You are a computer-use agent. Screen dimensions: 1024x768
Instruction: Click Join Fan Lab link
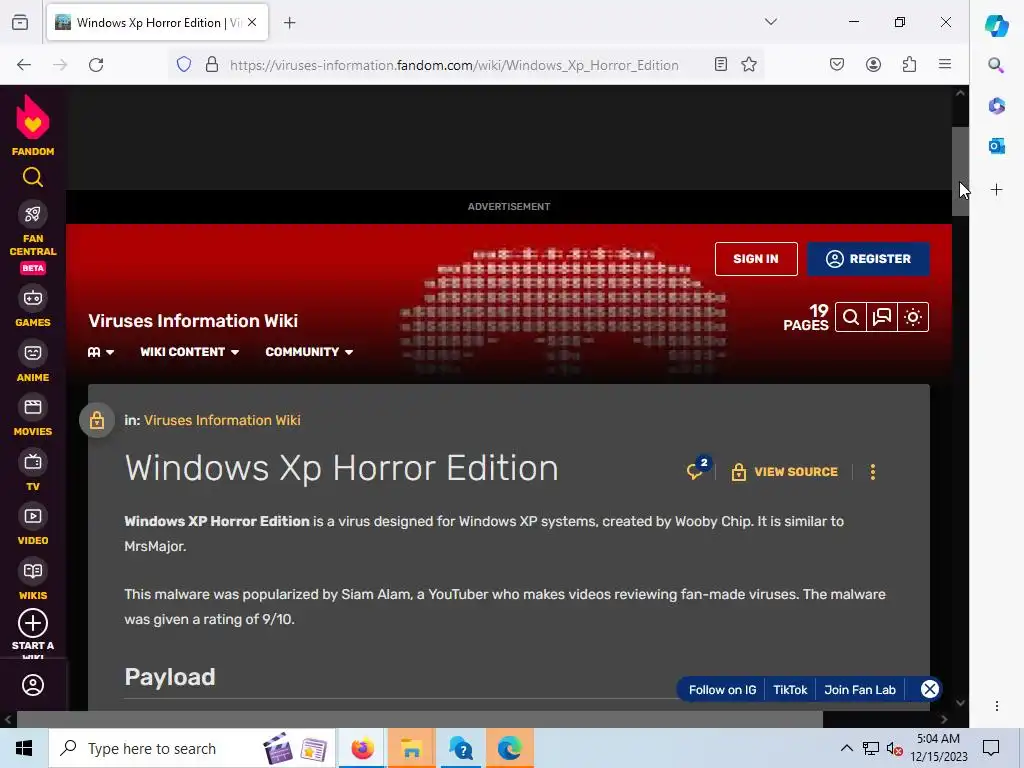coord(860,690)
